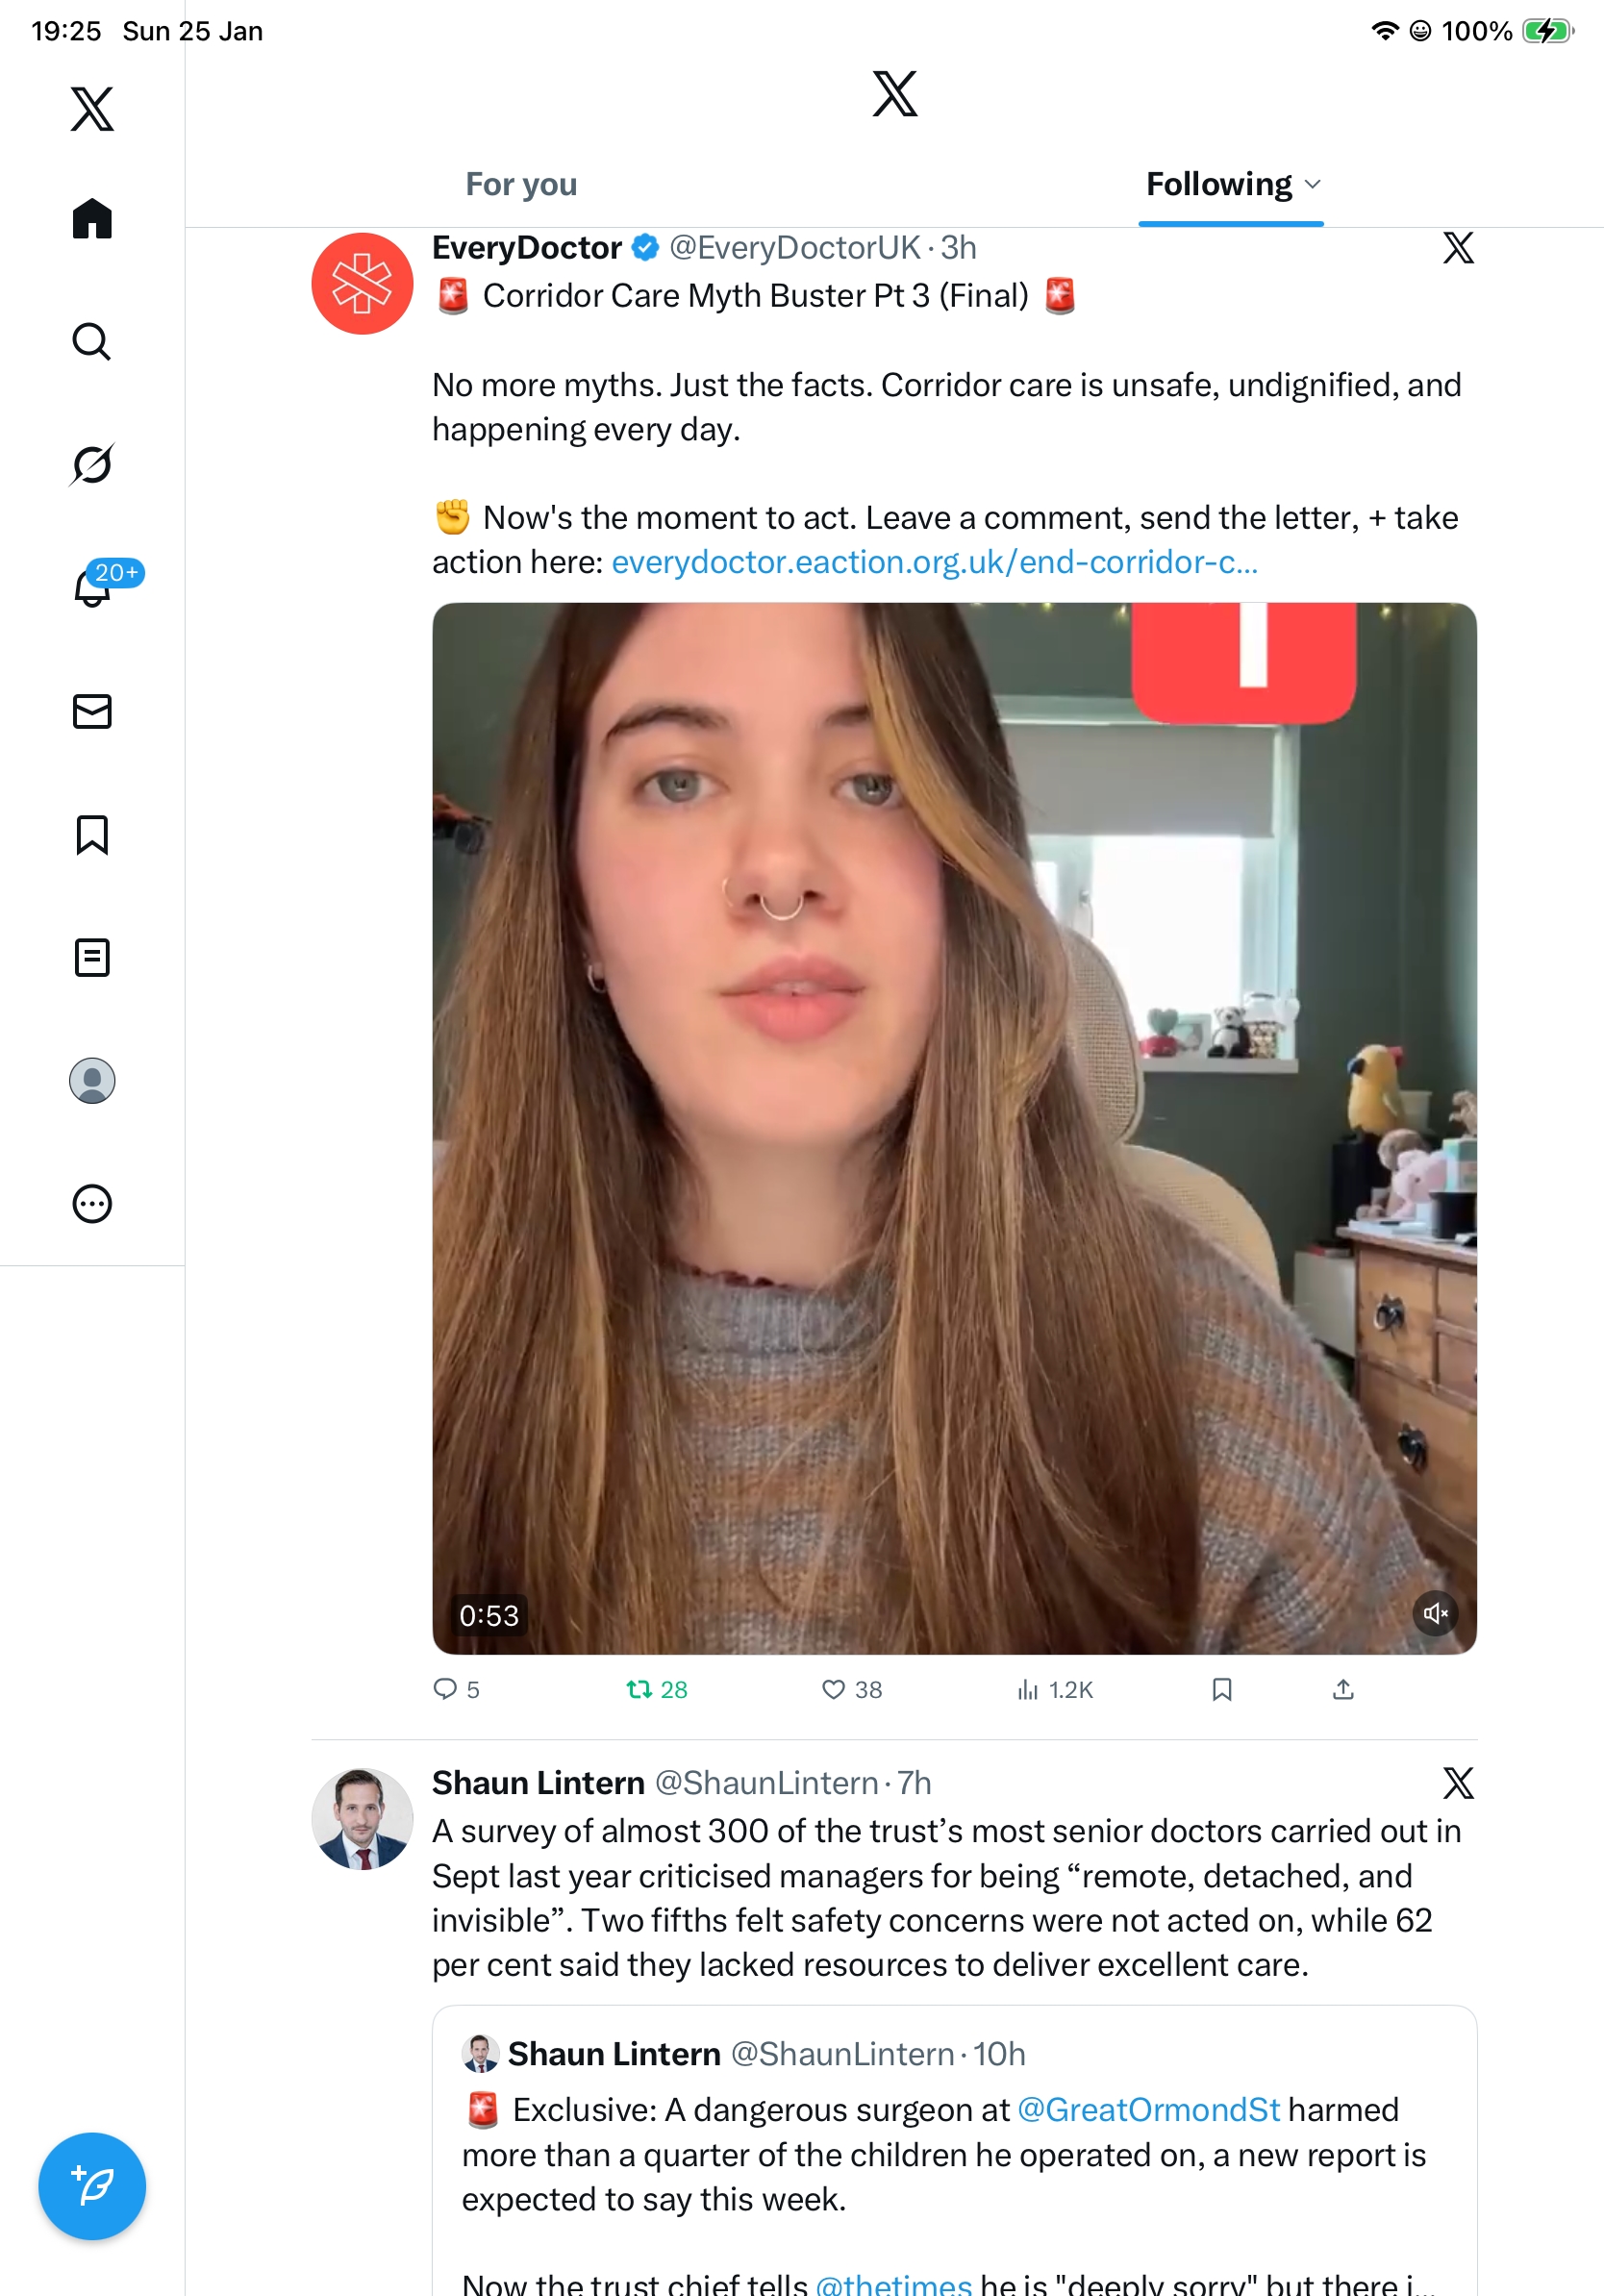
Task: Bookmark the EveryDoctor post
Action: [x=1221, y=1689]
